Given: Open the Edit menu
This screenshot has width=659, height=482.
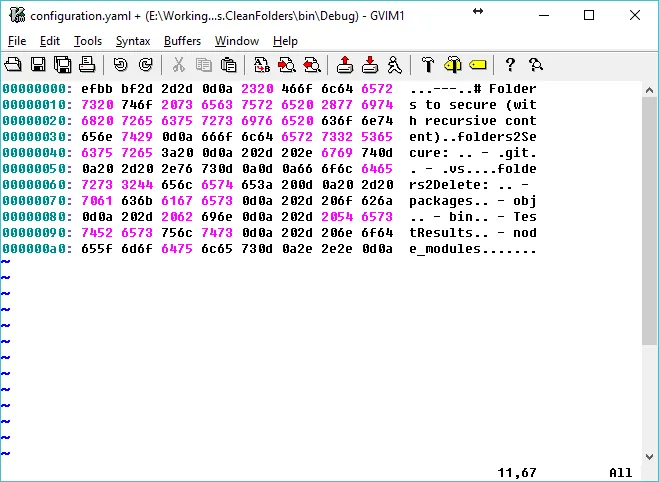Looking at the screenshot, I should pos(50,41).
